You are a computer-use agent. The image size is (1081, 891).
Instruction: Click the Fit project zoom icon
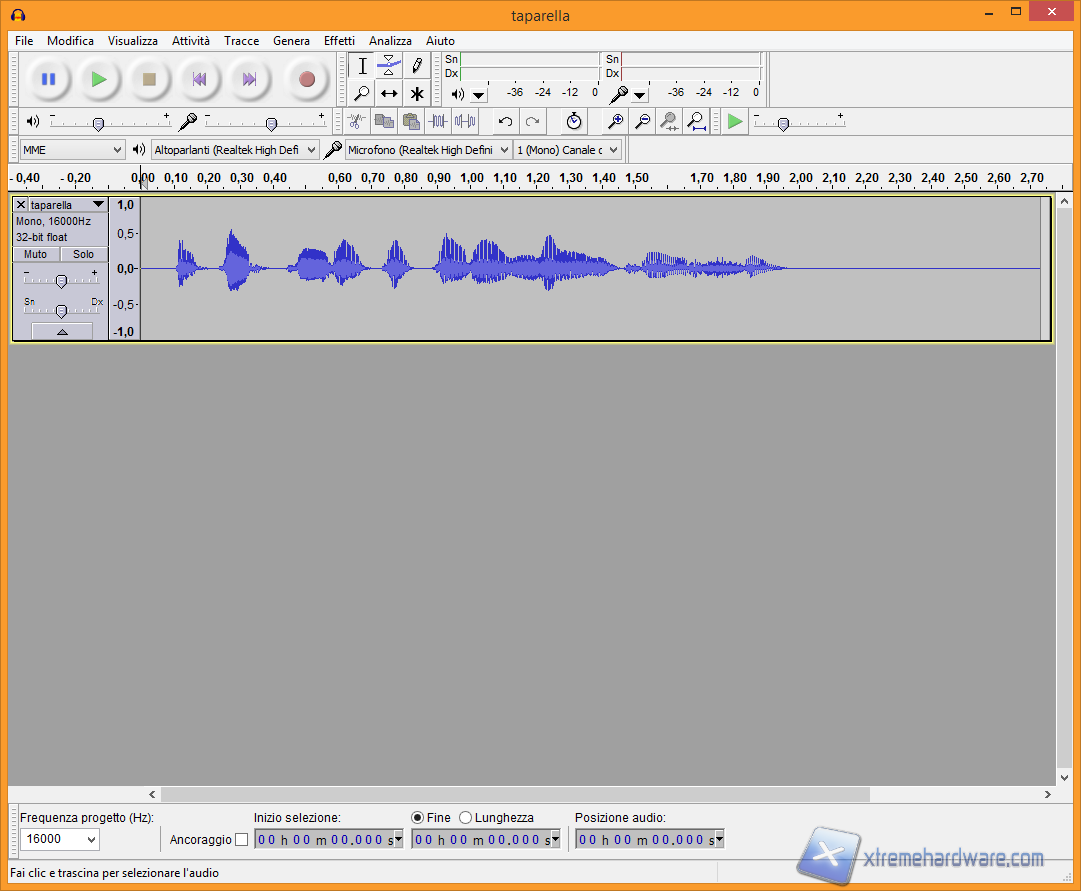coord(697,121)
